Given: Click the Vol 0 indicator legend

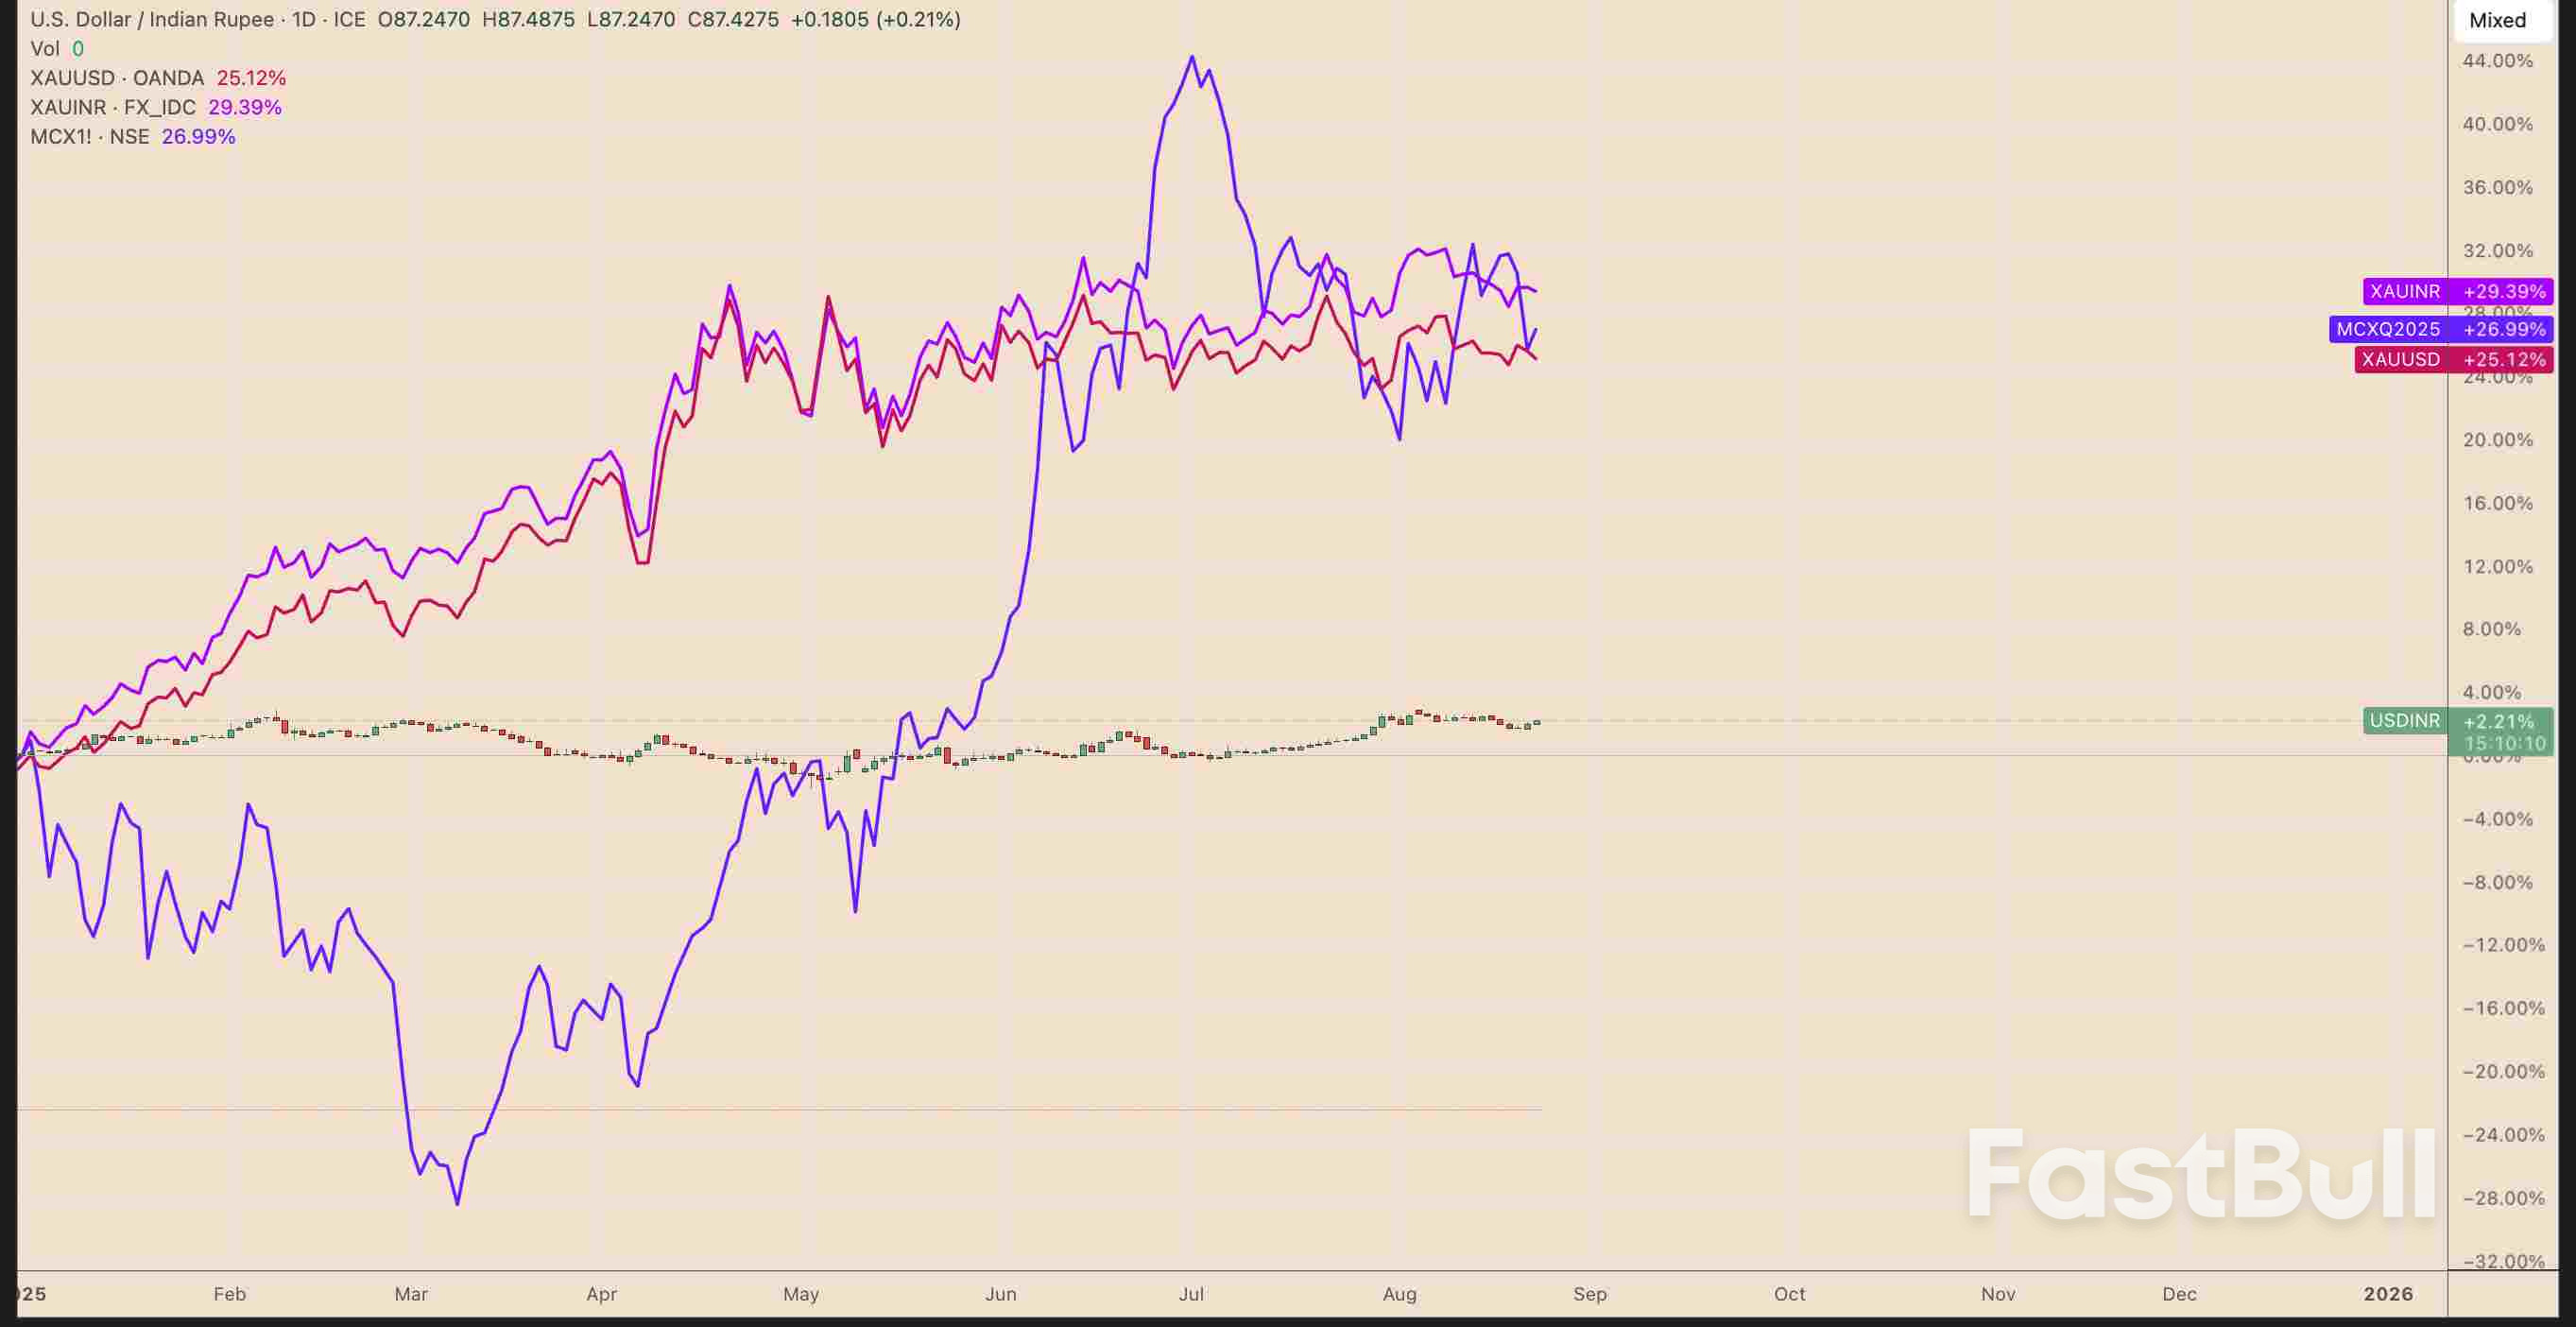Looking at the screenshot, I should 58,48.
